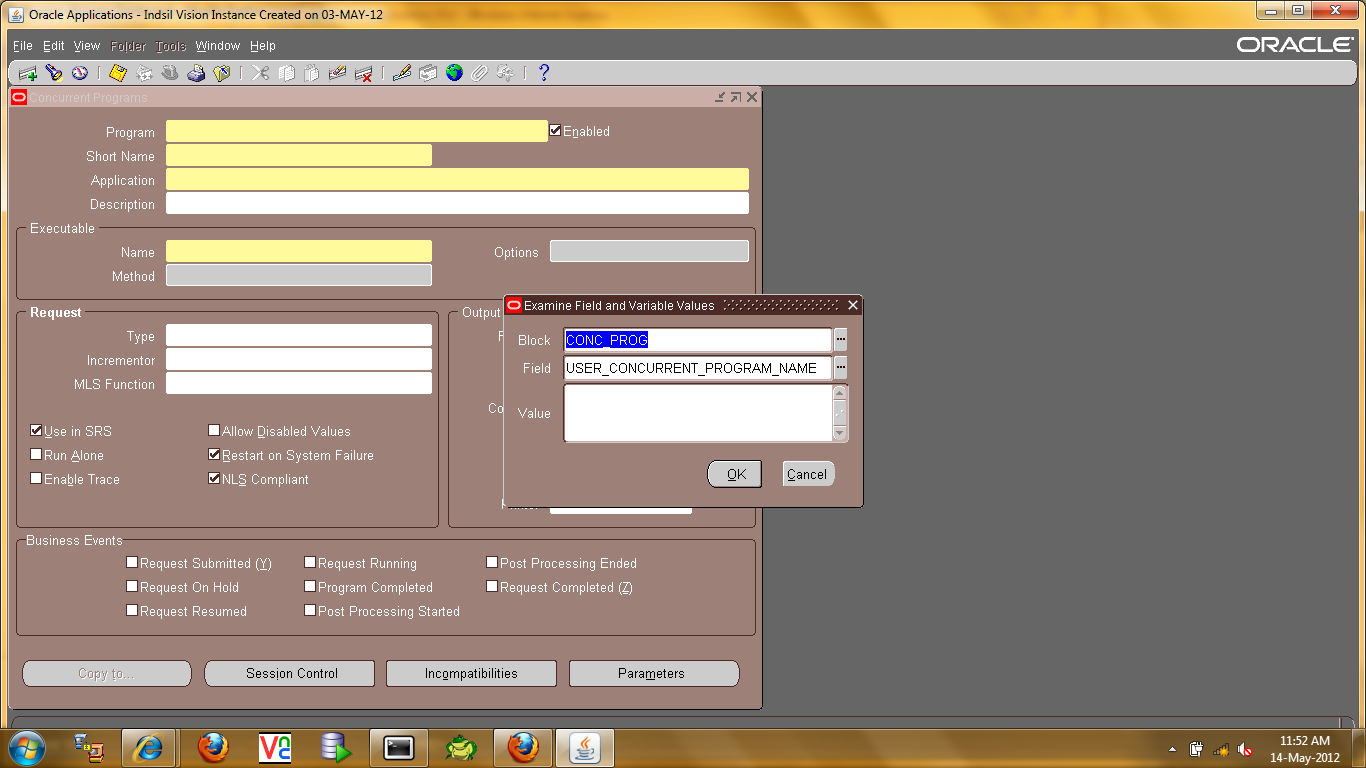Screen dimensions: 1366x768
Task: Click the Session Control button
Action: [290, 673]
